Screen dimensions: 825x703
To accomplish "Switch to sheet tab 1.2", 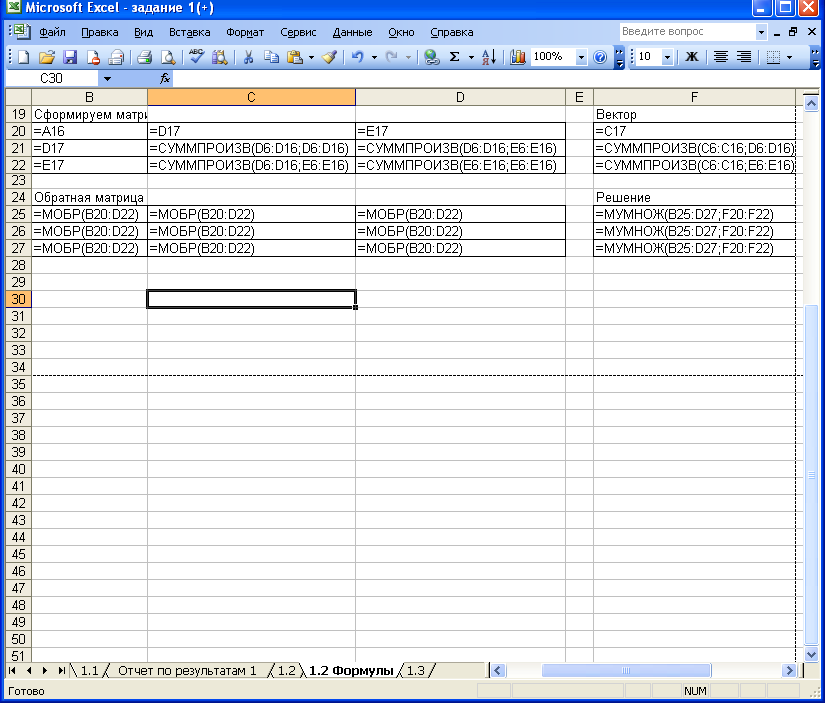I will (286, 670).
